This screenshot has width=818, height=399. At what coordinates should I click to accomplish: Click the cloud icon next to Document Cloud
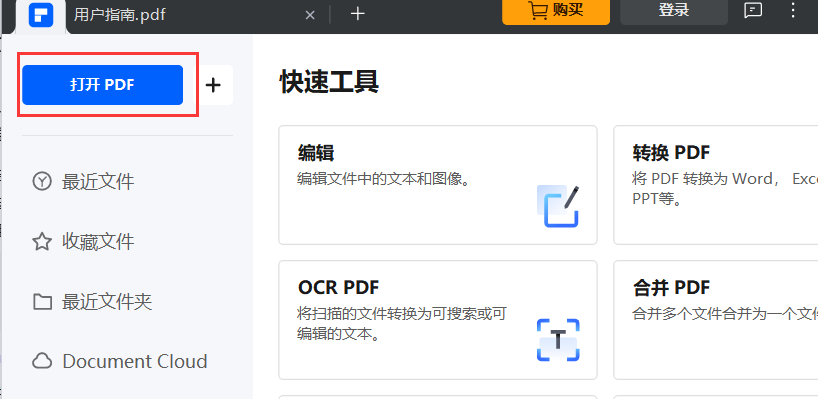point(42,361)
